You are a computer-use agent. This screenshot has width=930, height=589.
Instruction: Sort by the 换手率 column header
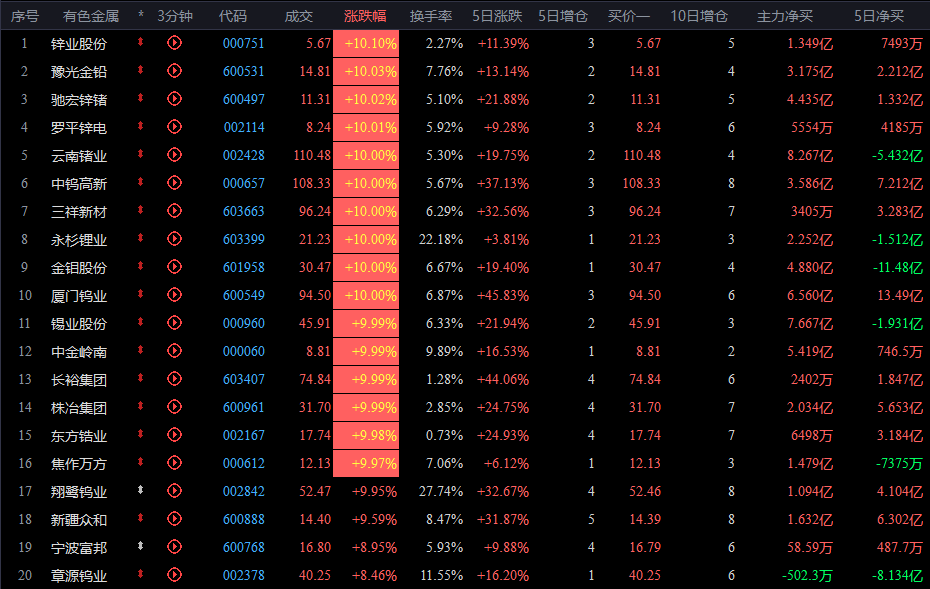click(431, 16)
